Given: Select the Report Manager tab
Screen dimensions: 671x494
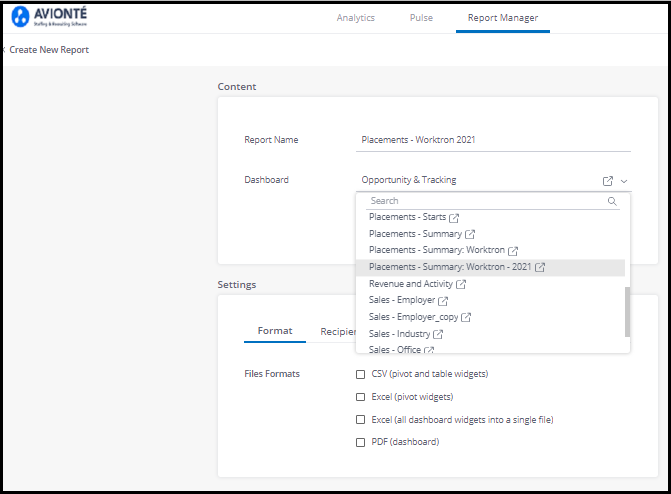Looking at the screenshot, I should (x=503, y=18).
